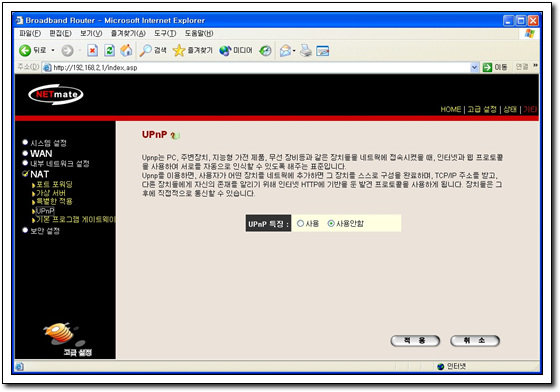
Task: Click the Refresh page icon
Action: coord(109,51)
